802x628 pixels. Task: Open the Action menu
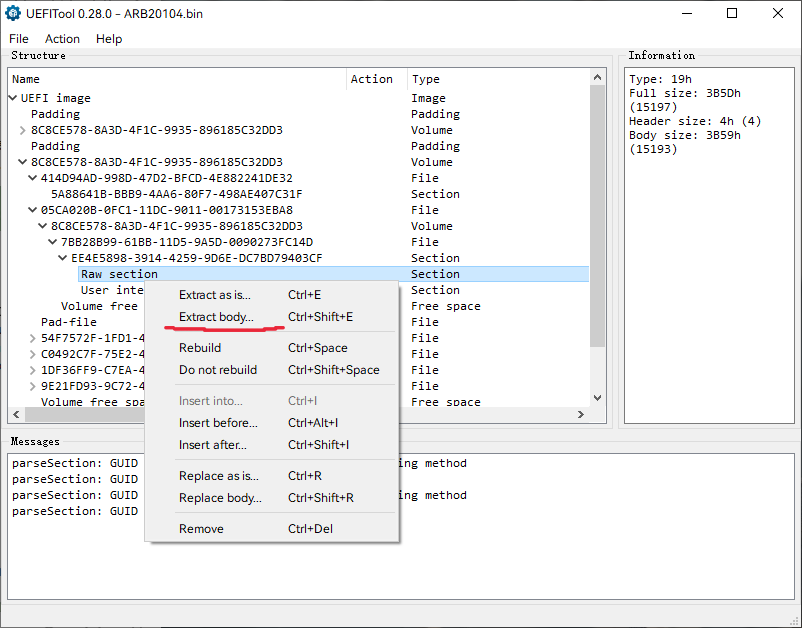pyautogui.click(x=62, y=39)
